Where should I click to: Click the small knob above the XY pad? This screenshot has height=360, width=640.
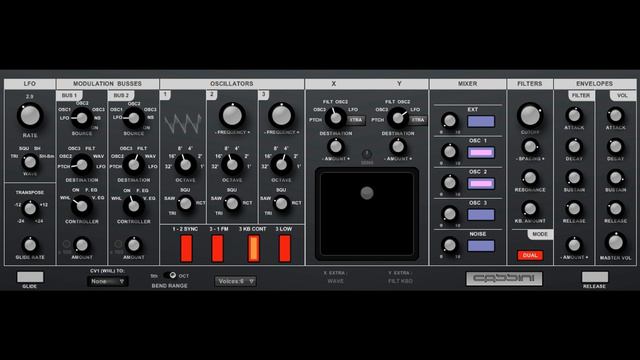[367, 154]
